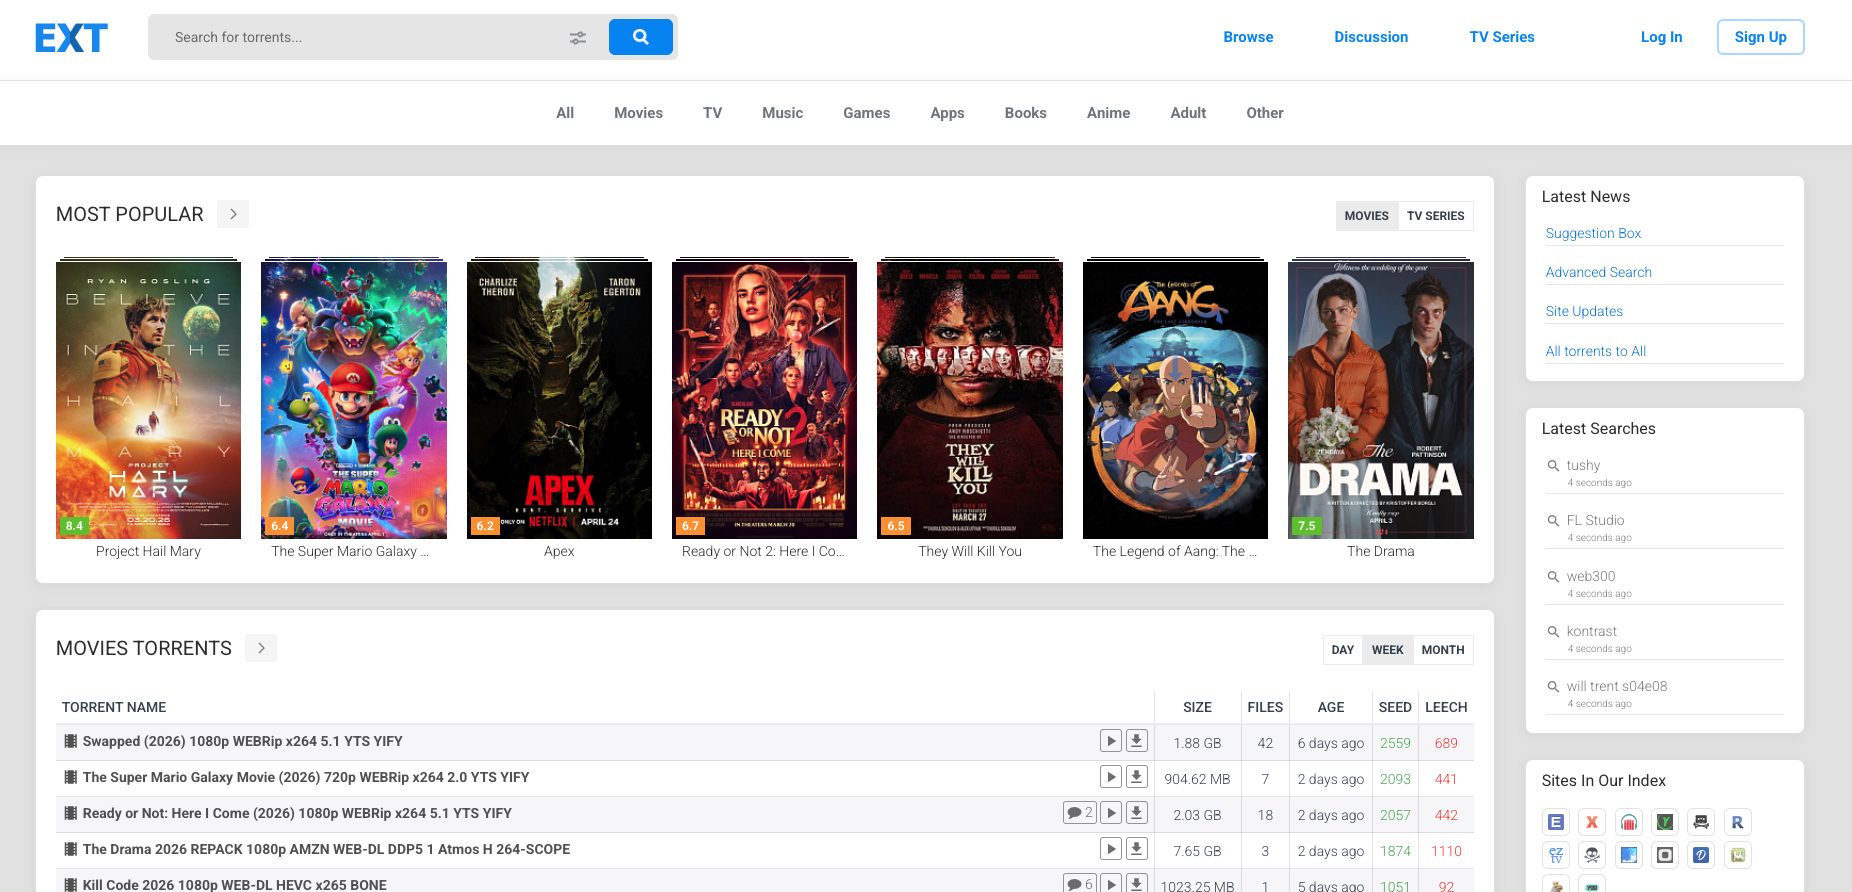Viewport: 1852px width, 892px height.
Task: Expand the Most Popular section arrow
Action: point(233,214)
